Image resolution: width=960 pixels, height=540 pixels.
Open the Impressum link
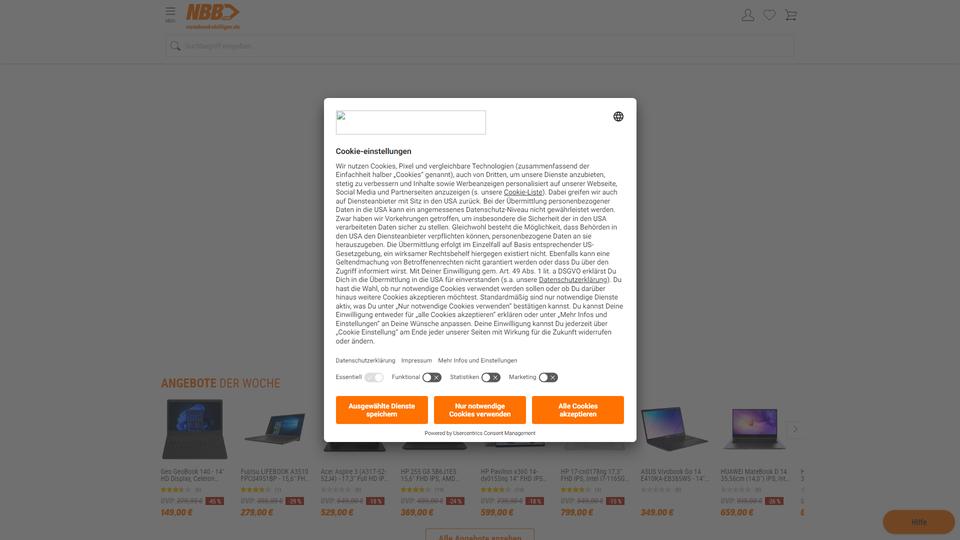point(416,361)
